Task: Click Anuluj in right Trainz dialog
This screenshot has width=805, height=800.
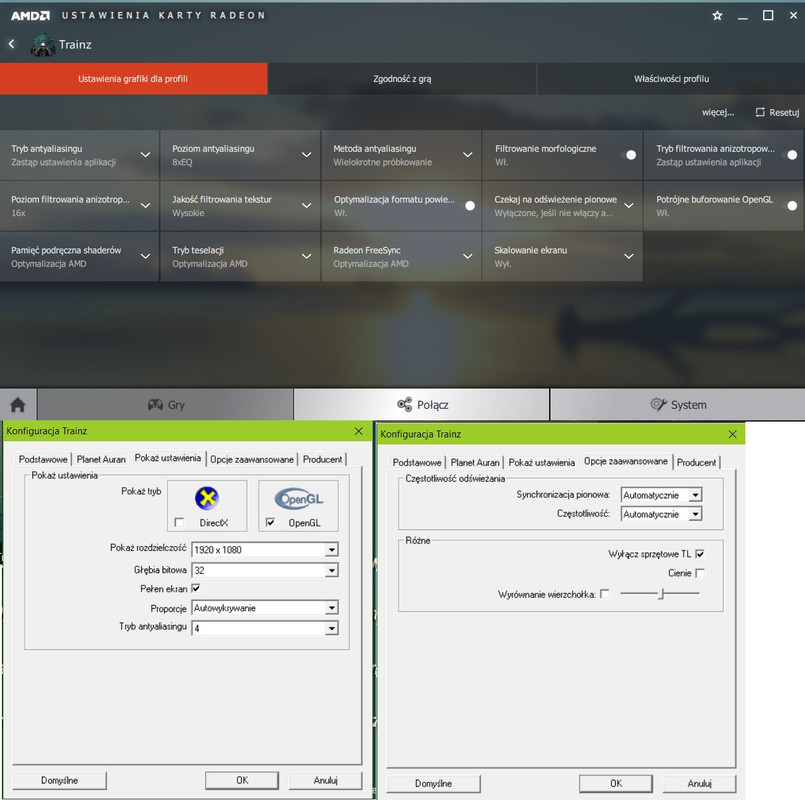Action: point(699,784)
